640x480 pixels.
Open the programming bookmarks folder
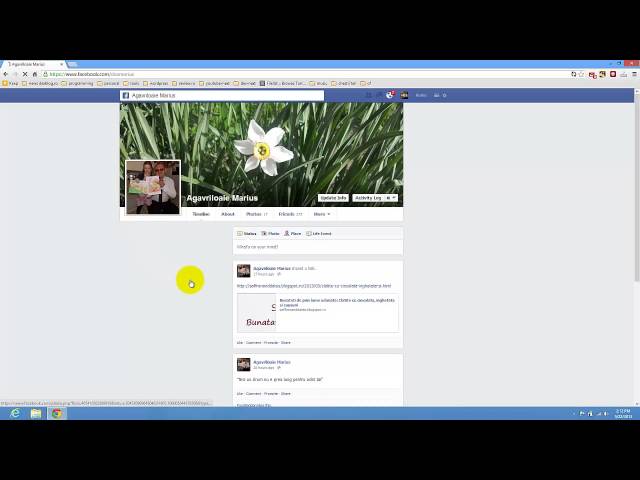point(77,83)
